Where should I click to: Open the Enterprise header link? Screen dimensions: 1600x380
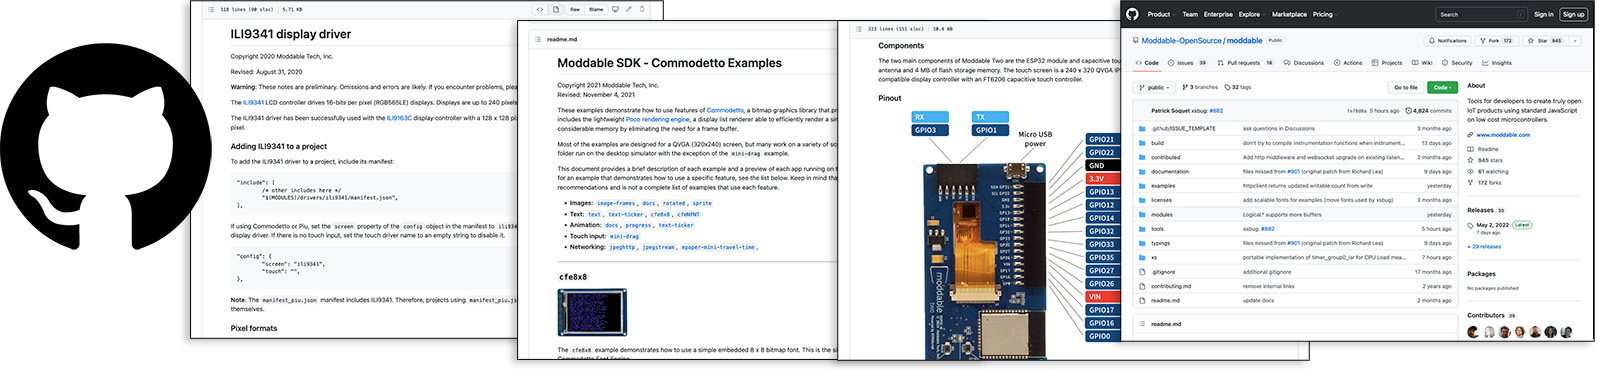point(1218,14)
